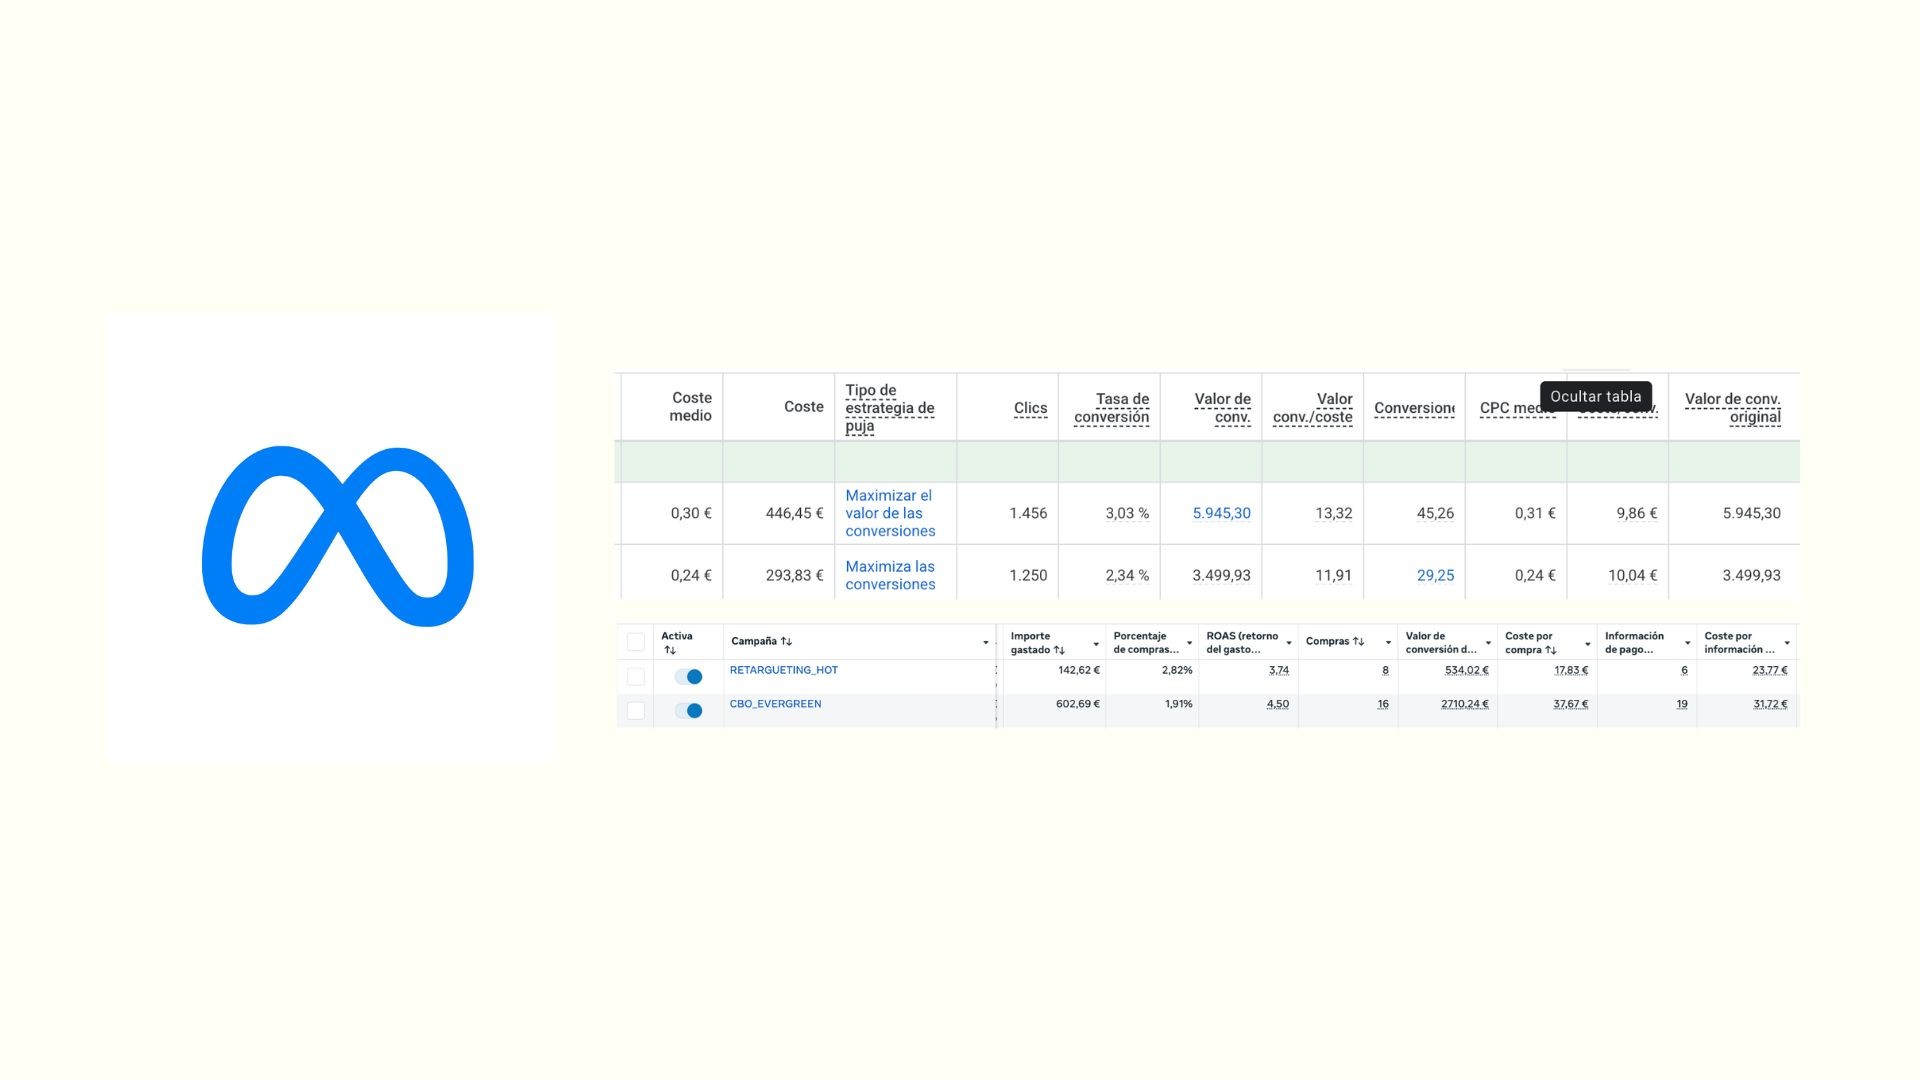The height and width of the screenshot is (1080, 1920).
Task: Disable the CBO_EVERGREEN campaign switch
Action: (688, 711)
